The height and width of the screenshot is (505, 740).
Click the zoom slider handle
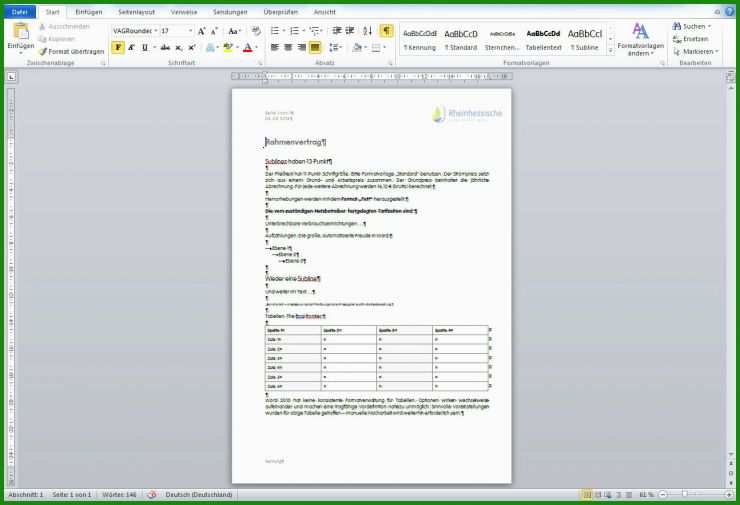point(684,494)
